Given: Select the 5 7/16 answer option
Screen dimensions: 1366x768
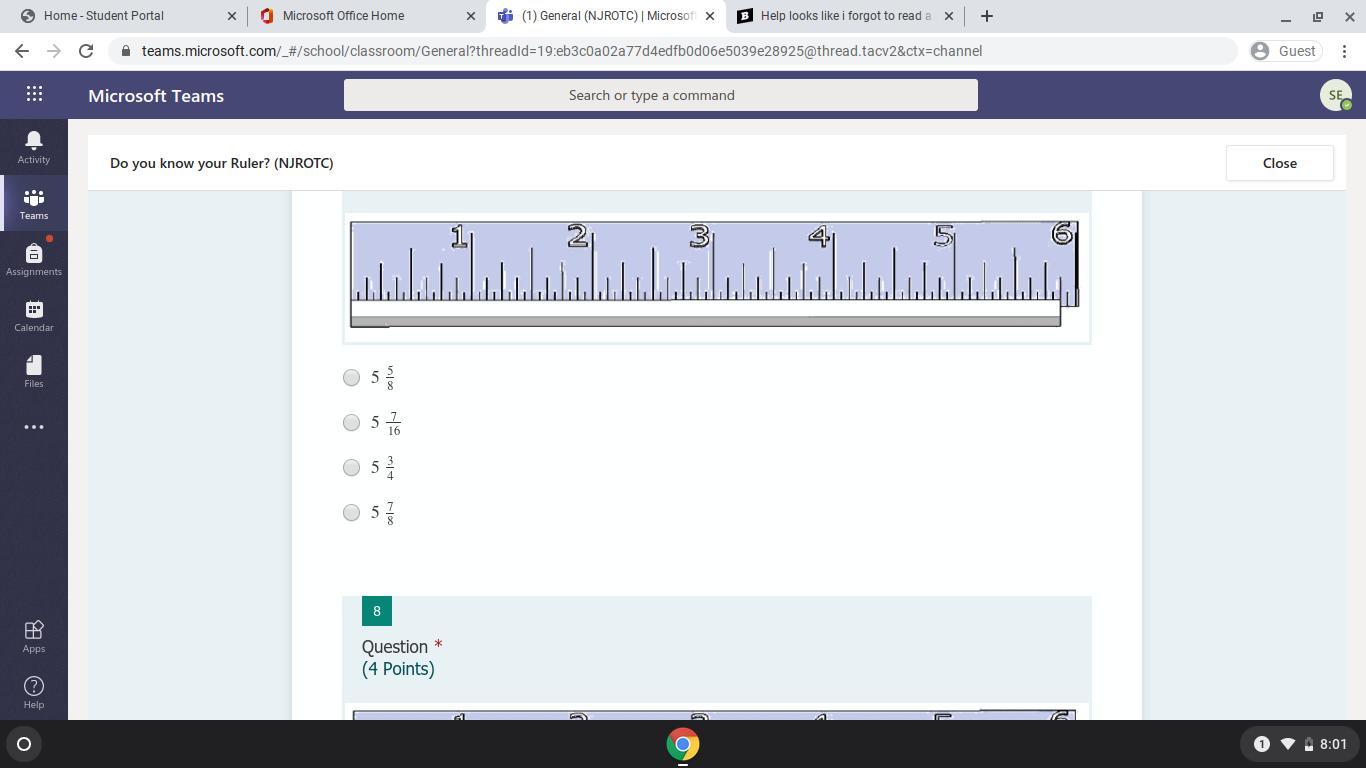Looking at the screenshot, I should [x=351, y=422].
